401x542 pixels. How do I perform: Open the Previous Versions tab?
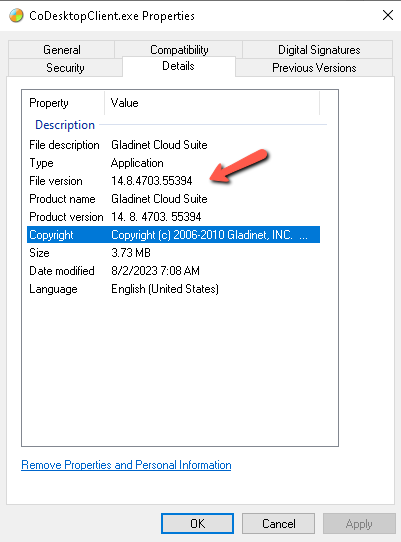coord(314,68)
